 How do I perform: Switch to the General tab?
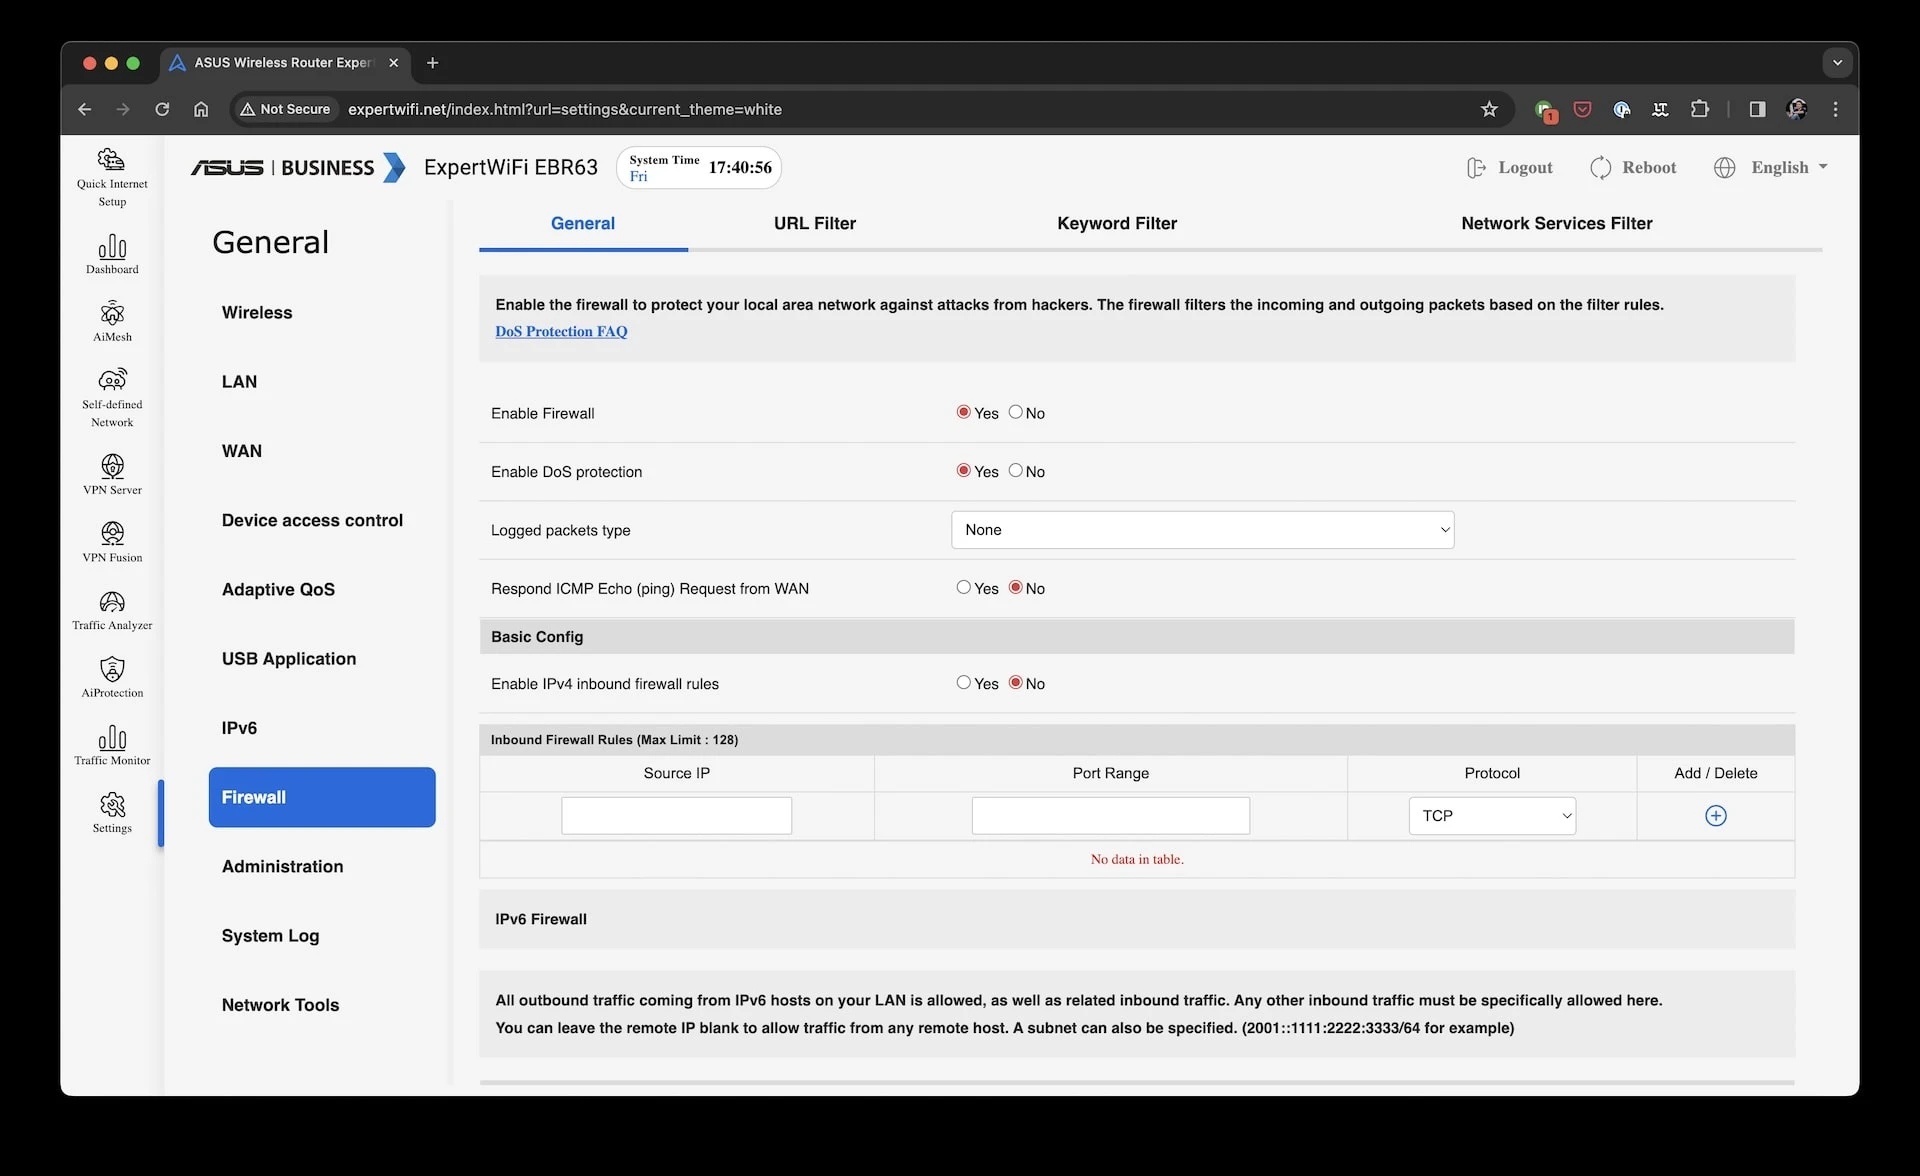coord(583,223)
